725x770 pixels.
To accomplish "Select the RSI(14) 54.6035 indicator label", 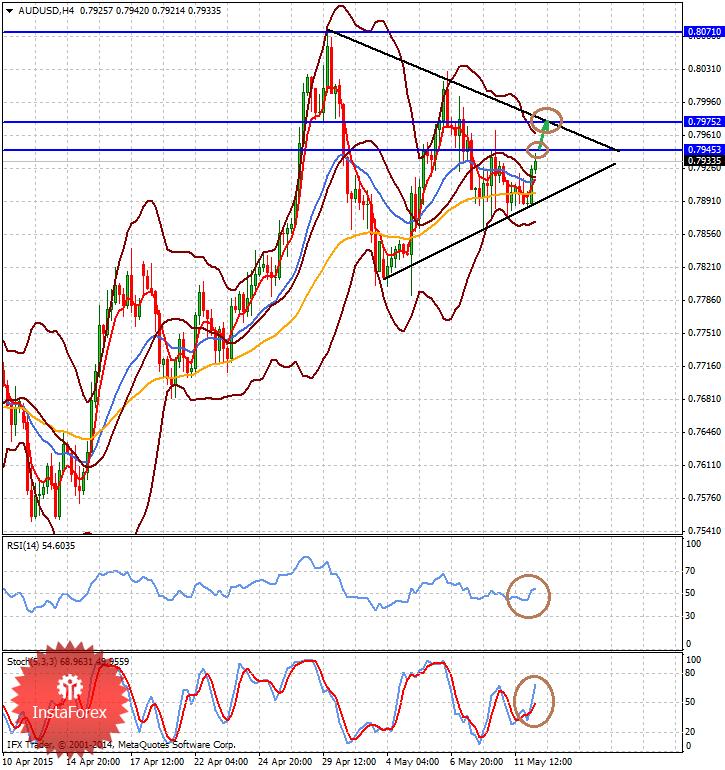I will pyautogui.click(x=41, y=546).
